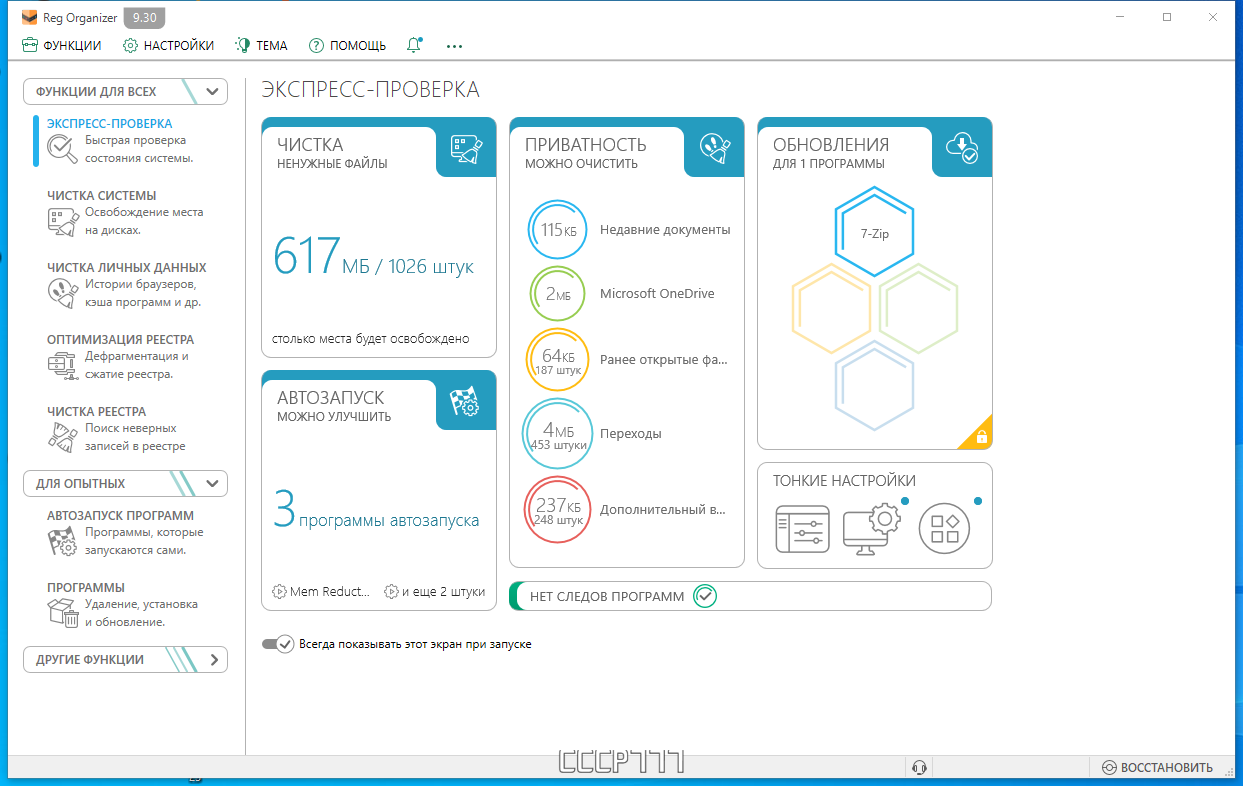Open the three-dots more menu
Image resolution: width=1243 pixels, height=786 pixels.
(x=455, y=46)
